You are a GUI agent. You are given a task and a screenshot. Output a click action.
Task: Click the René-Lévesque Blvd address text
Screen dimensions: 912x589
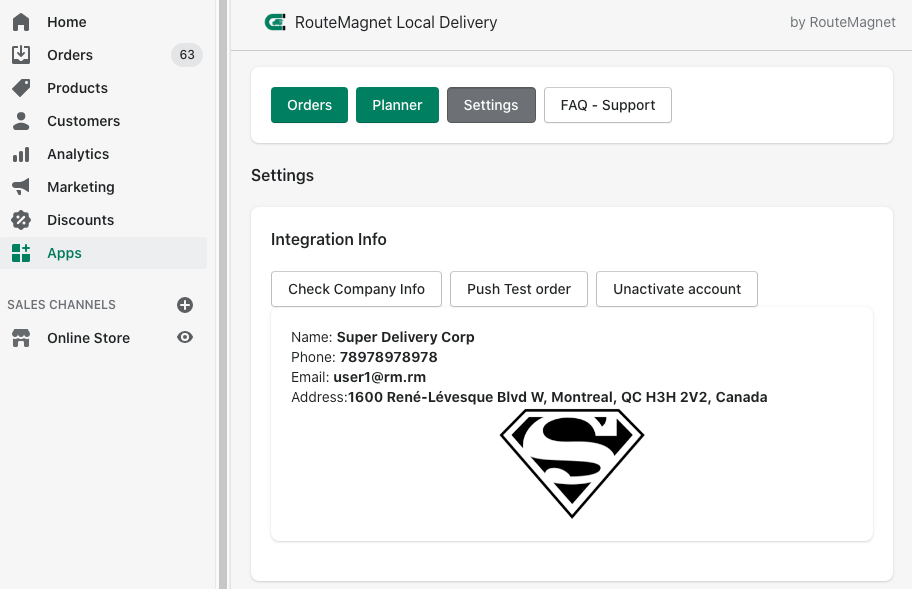click(x=558, y=397)
